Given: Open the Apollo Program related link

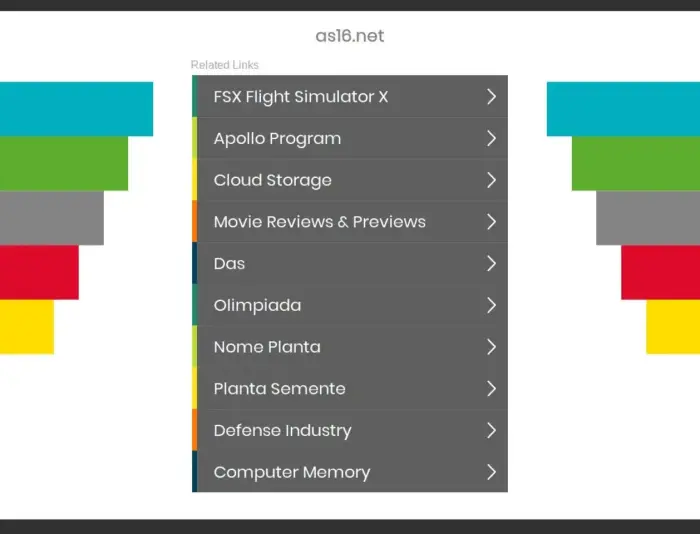Looking at the screenshot, I should click(277, 139).
